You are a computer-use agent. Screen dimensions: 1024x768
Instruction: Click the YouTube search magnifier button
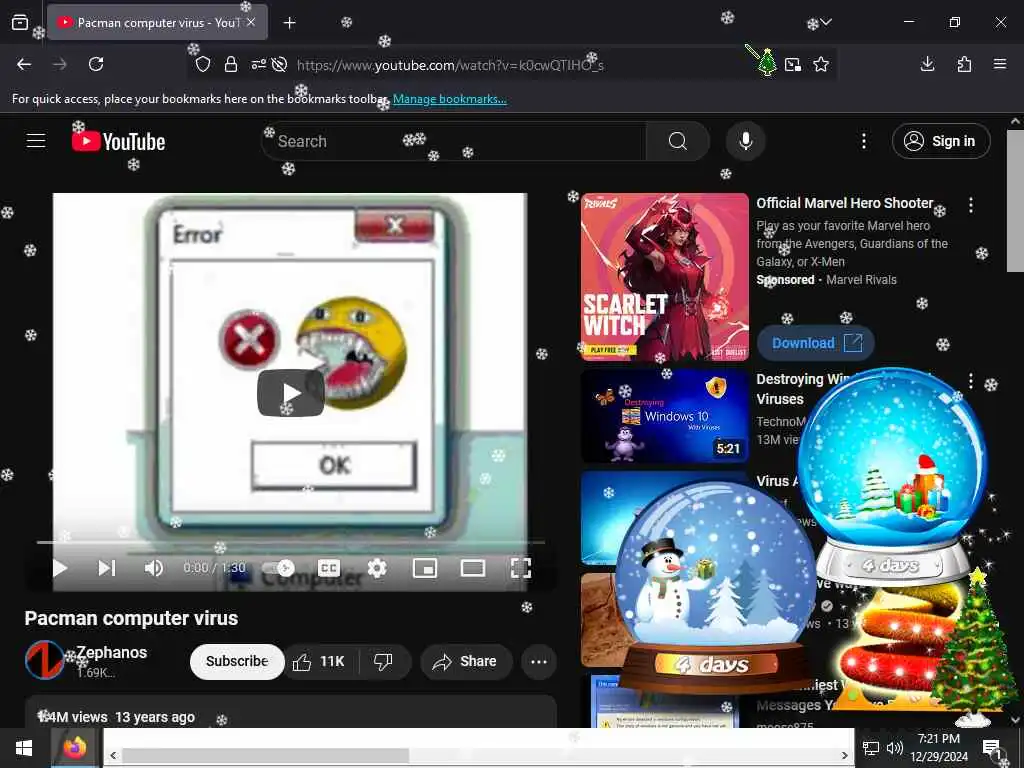pos(678,141)
